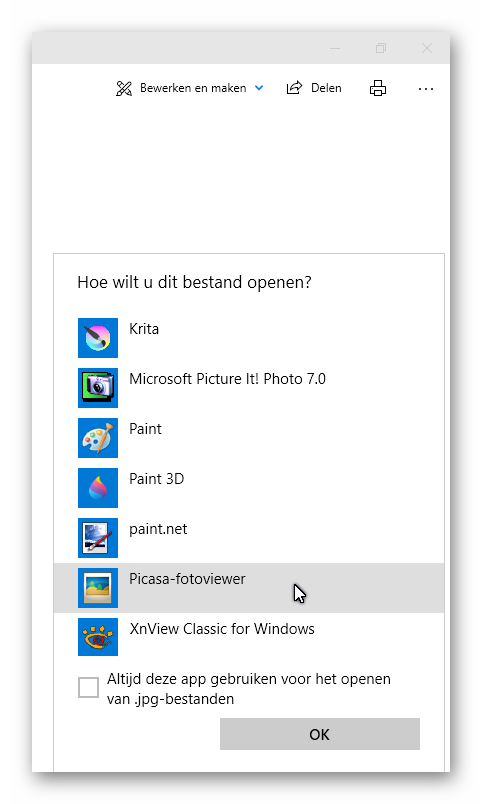Choose XnView Classic for Windows entry
The width and height of the screenshot is (482, 804).
tap(249, 637)
